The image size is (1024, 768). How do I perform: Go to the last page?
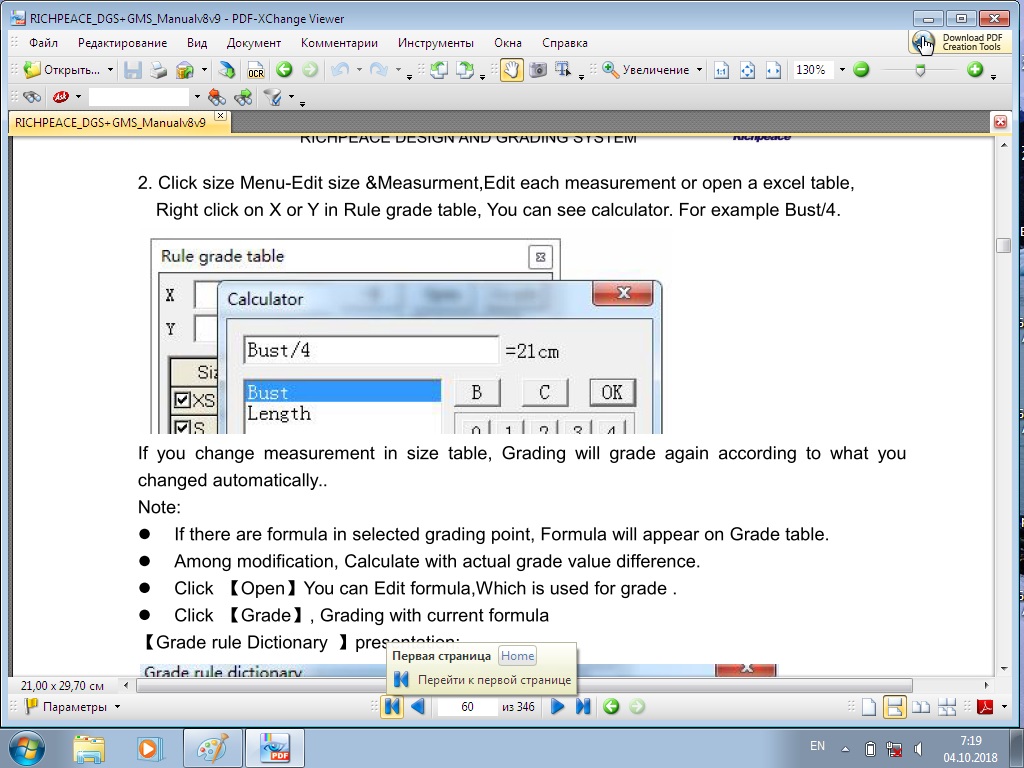pyautogui.click(x=583, y=706)
